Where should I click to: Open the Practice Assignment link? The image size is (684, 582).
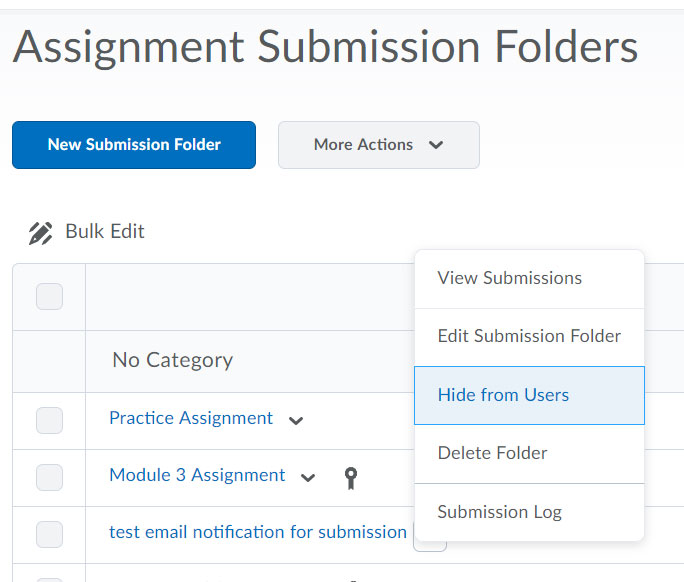pos(191,418)
